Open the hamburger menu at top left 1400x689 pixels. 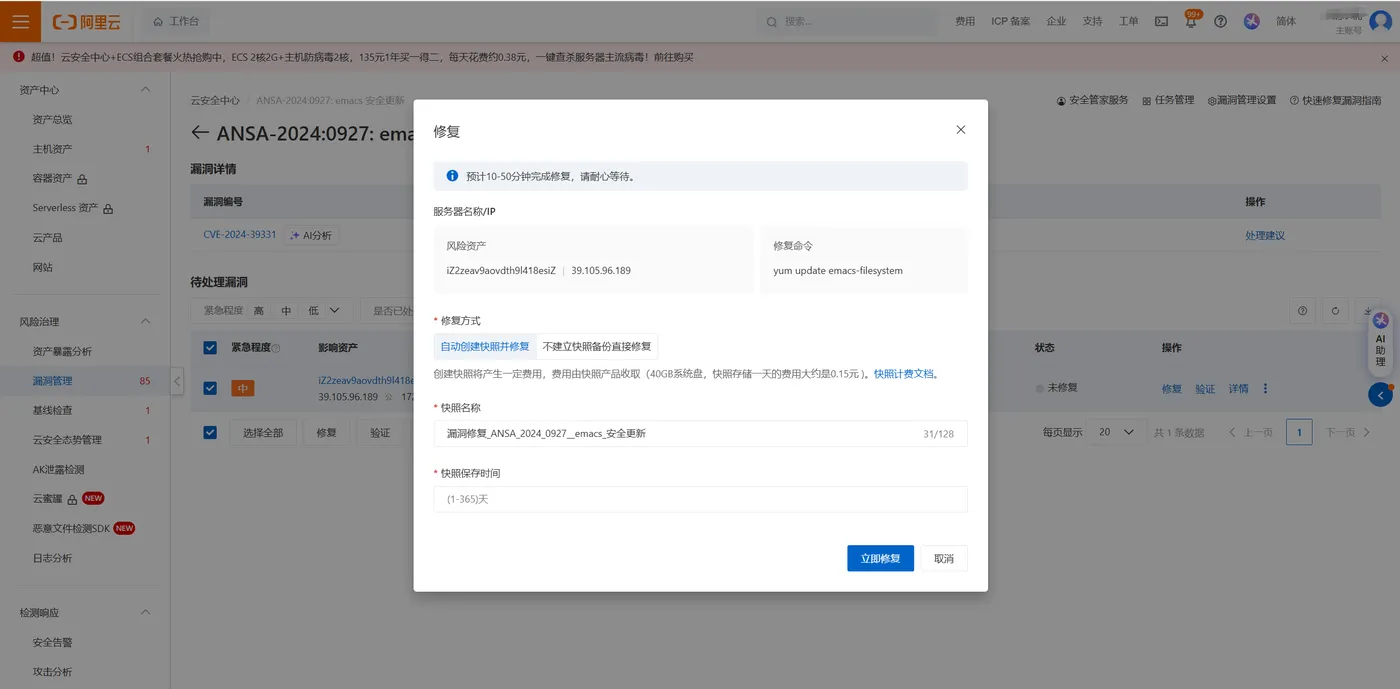20,21
